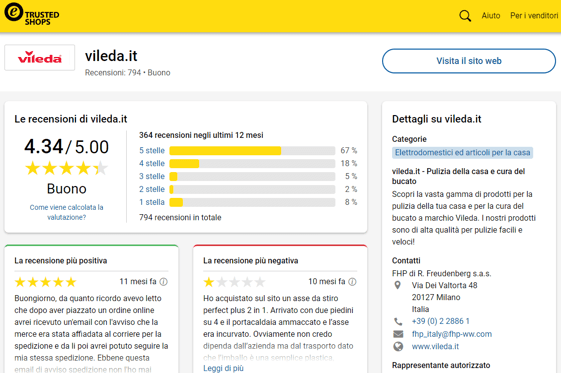The height and width of the screenshot is (373, 561).
Task: Open search with the magnifier icon
Action: pos(465,16)
